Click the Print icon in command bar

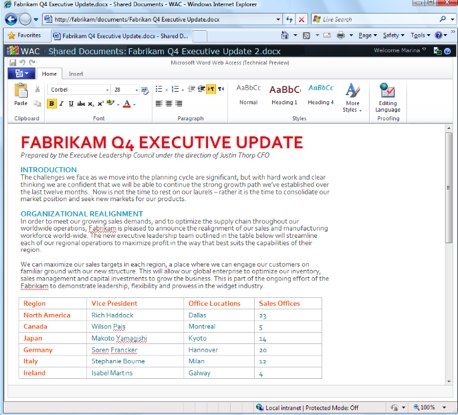coord(340,35)
